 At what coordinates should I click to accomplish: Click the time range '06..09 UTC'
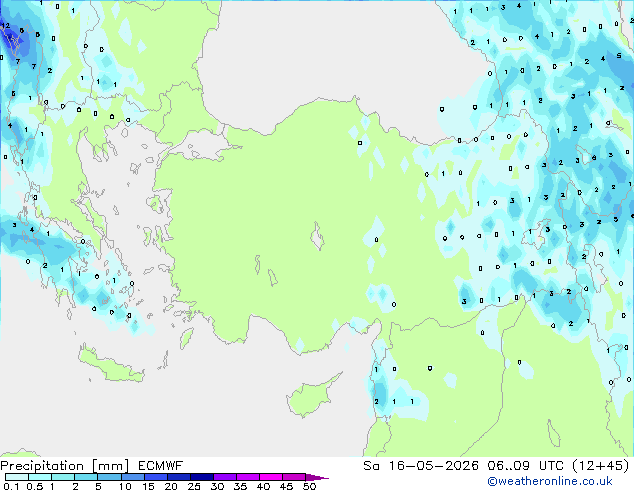pyautogui.click(x=525, y=466)
